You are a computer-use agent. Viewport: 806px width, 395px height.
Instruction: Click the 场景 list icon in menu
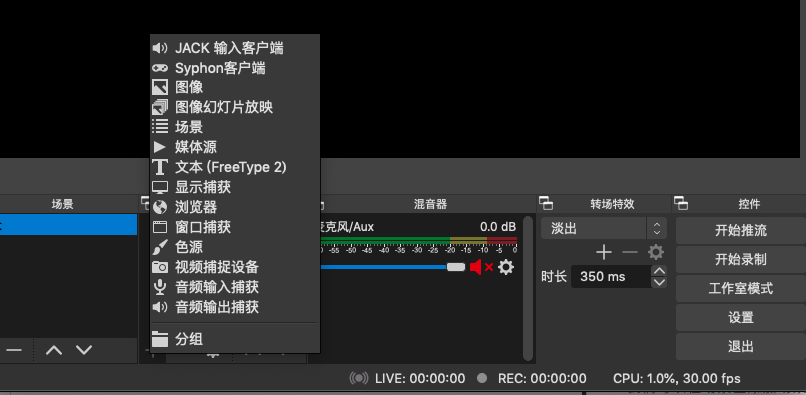click(160, 127)
